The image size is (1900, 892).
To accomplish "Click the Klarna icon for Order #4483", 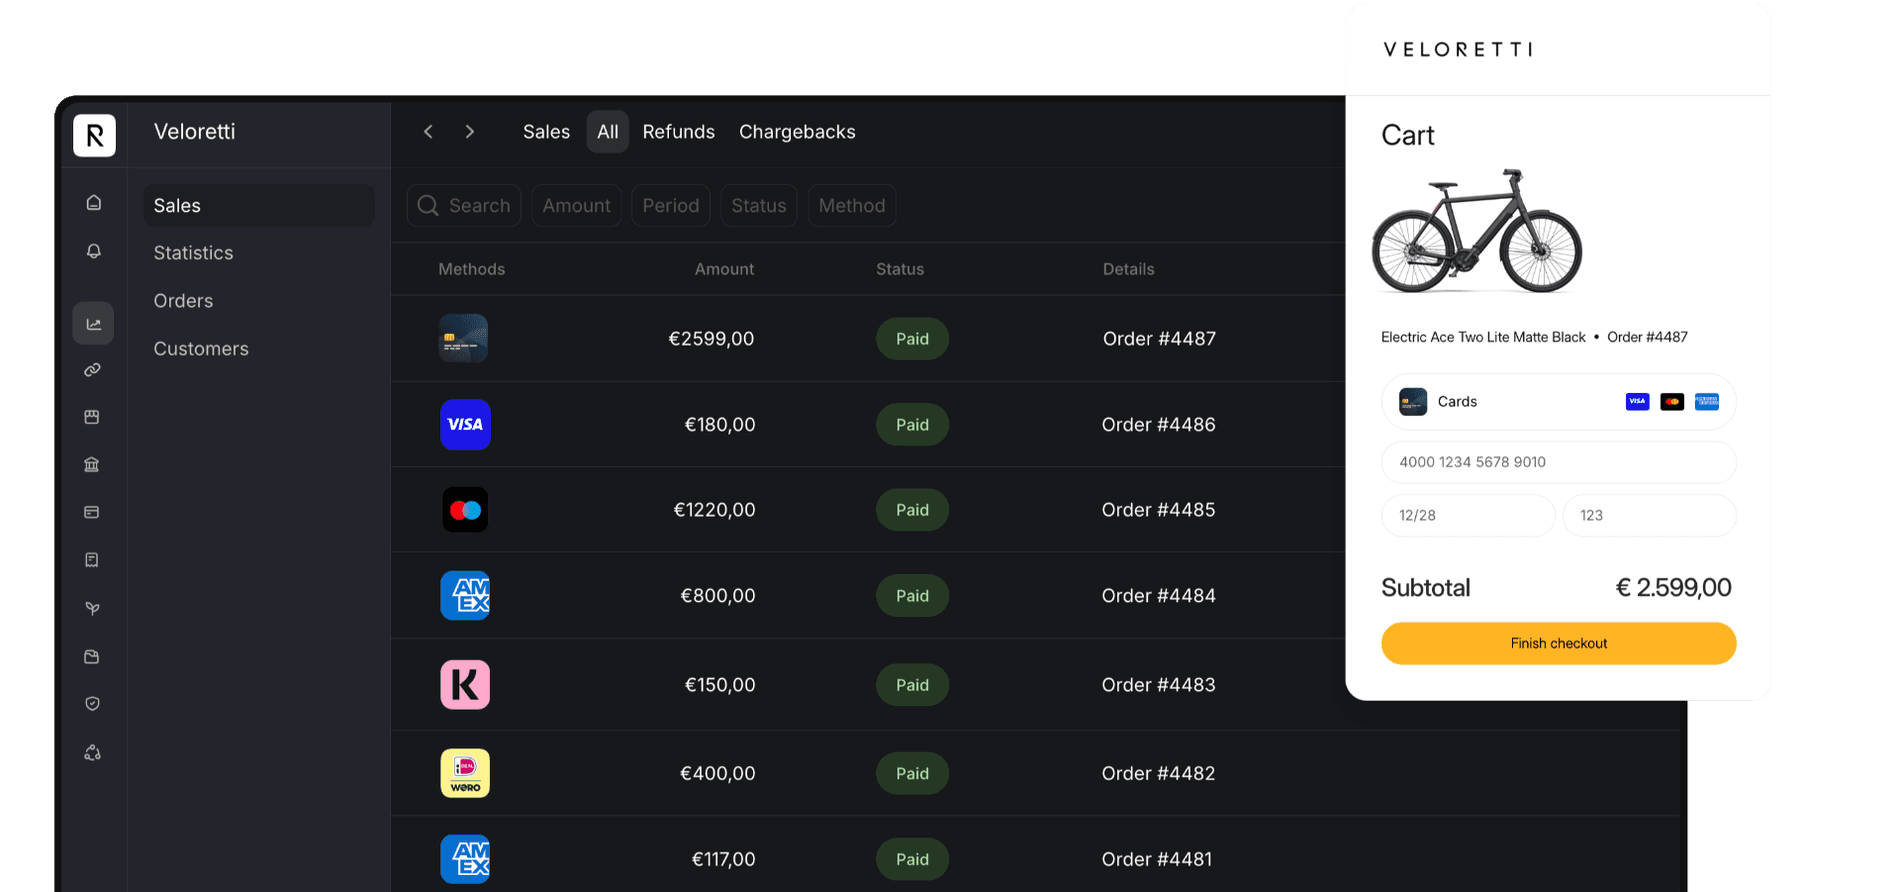I will pos(465,685).
